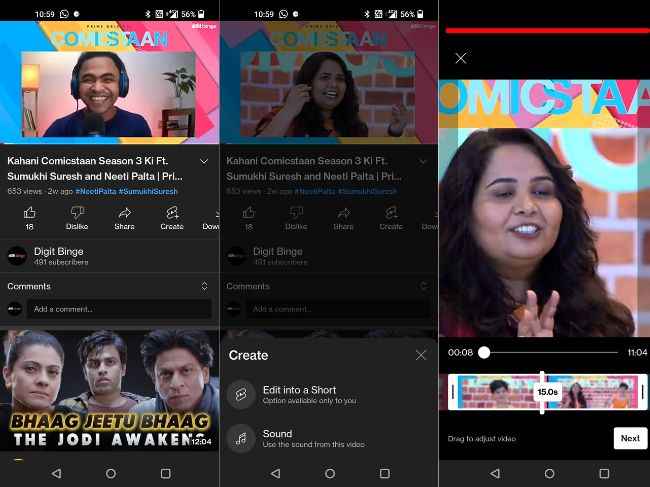Open Bhaag Jeetu Bhaag video thumbnail
650x487 pixels.
[x=109, y=390]
